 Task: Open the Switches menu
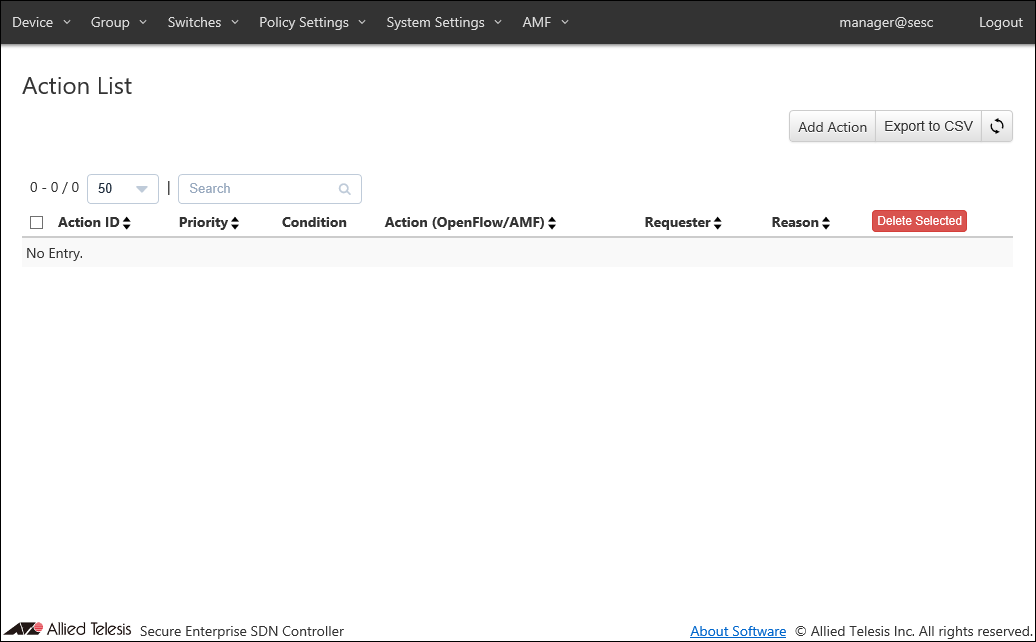pyautogui.click(x=203, y=22)
